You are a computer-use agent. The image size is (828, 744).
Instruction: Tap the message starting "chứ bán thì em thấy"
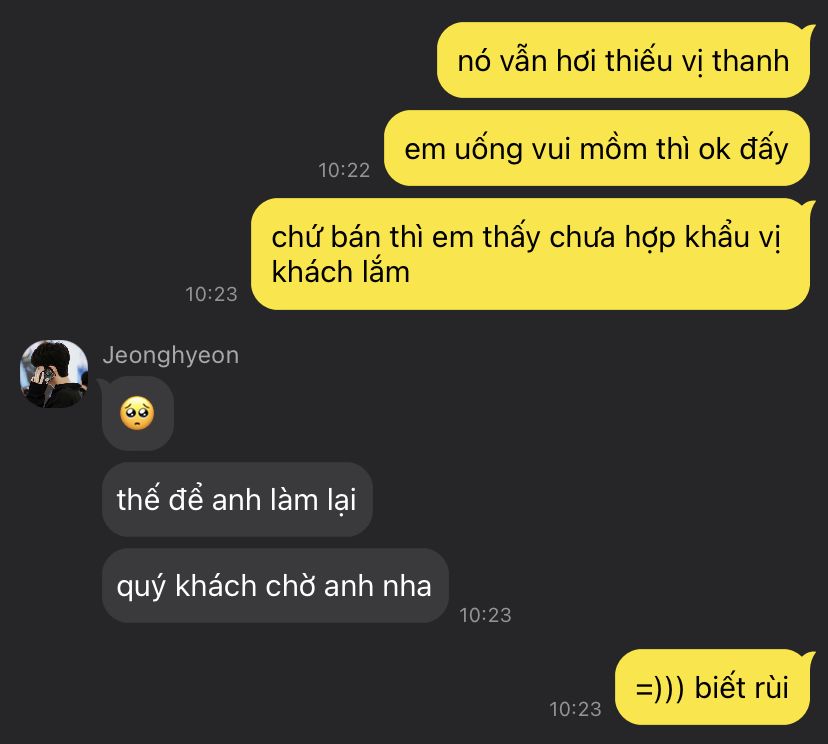(531, 254)
